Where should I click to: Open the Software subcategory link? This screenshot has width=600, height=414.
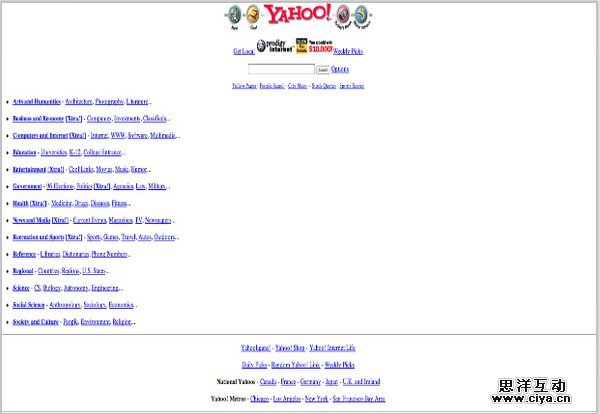pos(138,135)
